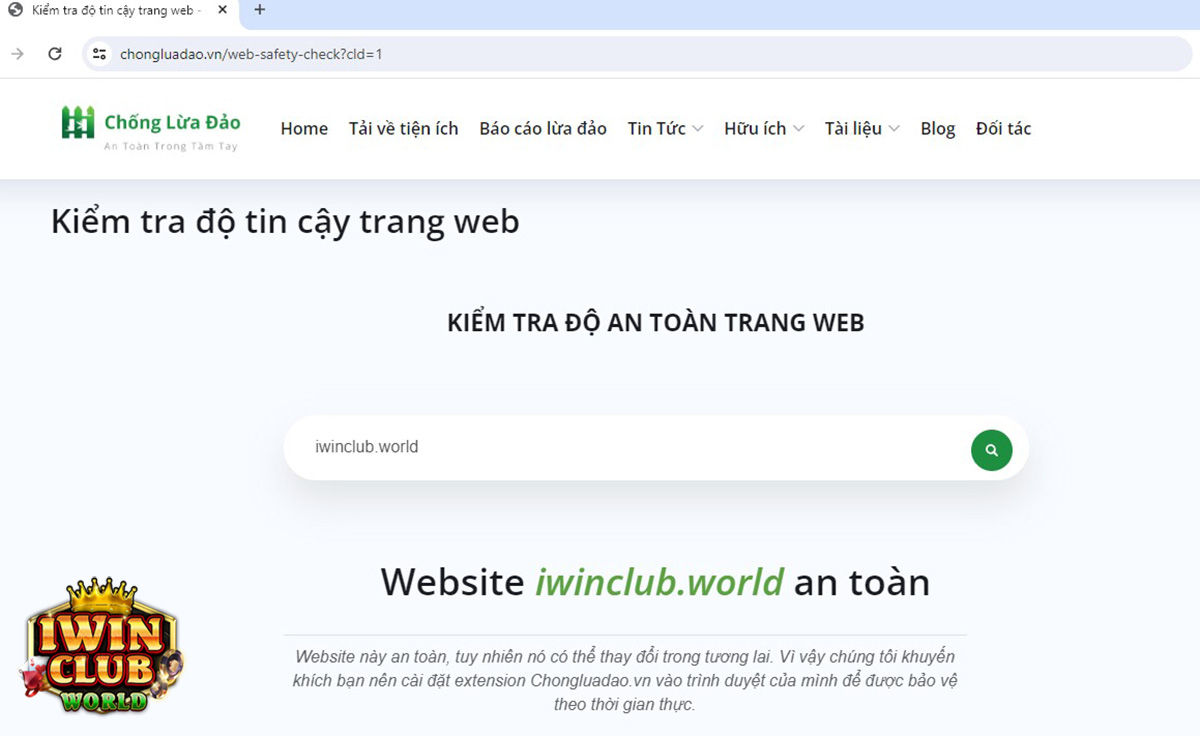Open the Home menu item

tap(304, 128)
